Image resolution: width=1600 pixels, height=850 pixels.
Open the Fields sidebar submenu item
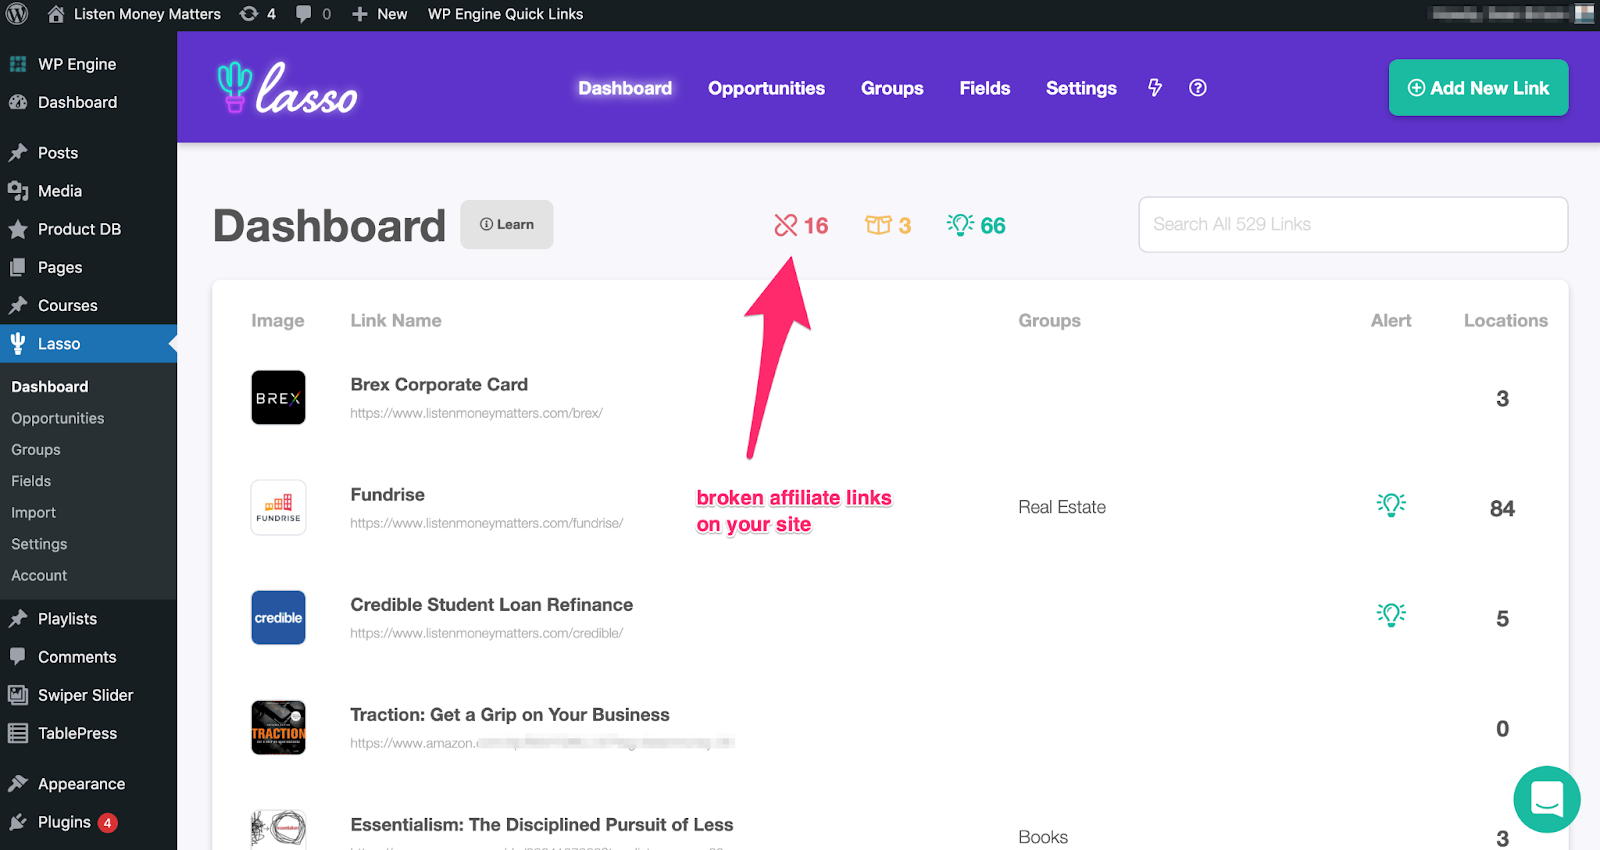[x=31, y=481]
